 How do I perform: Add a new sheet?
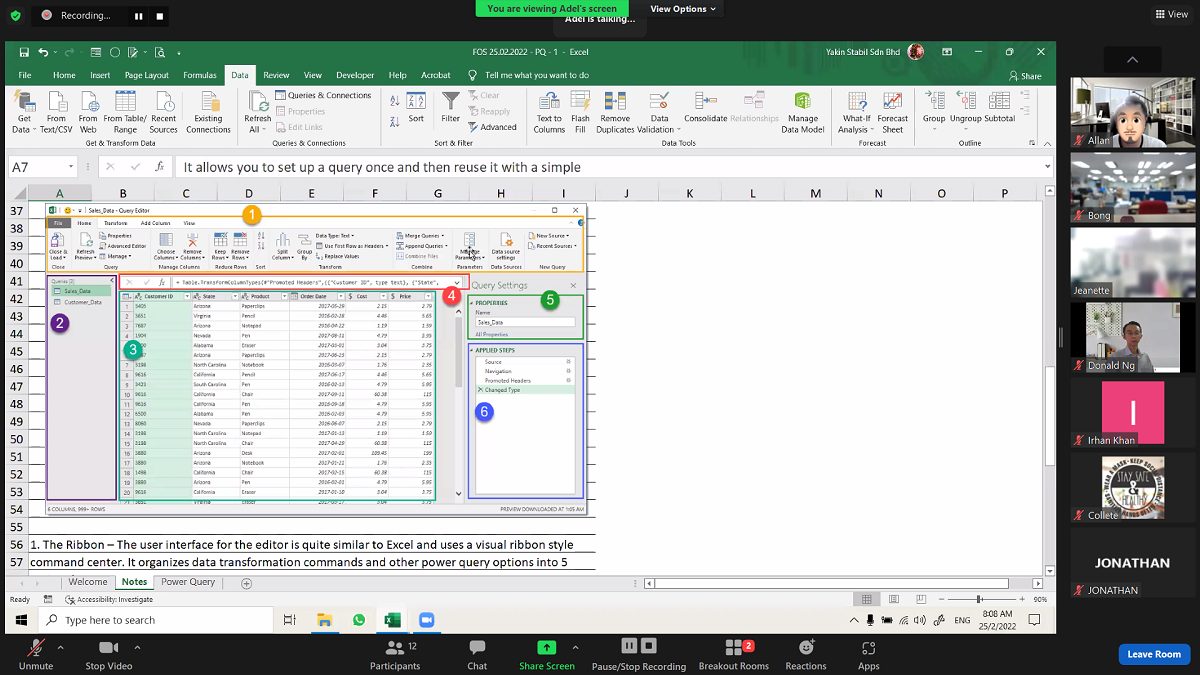(x=247, y=583)
